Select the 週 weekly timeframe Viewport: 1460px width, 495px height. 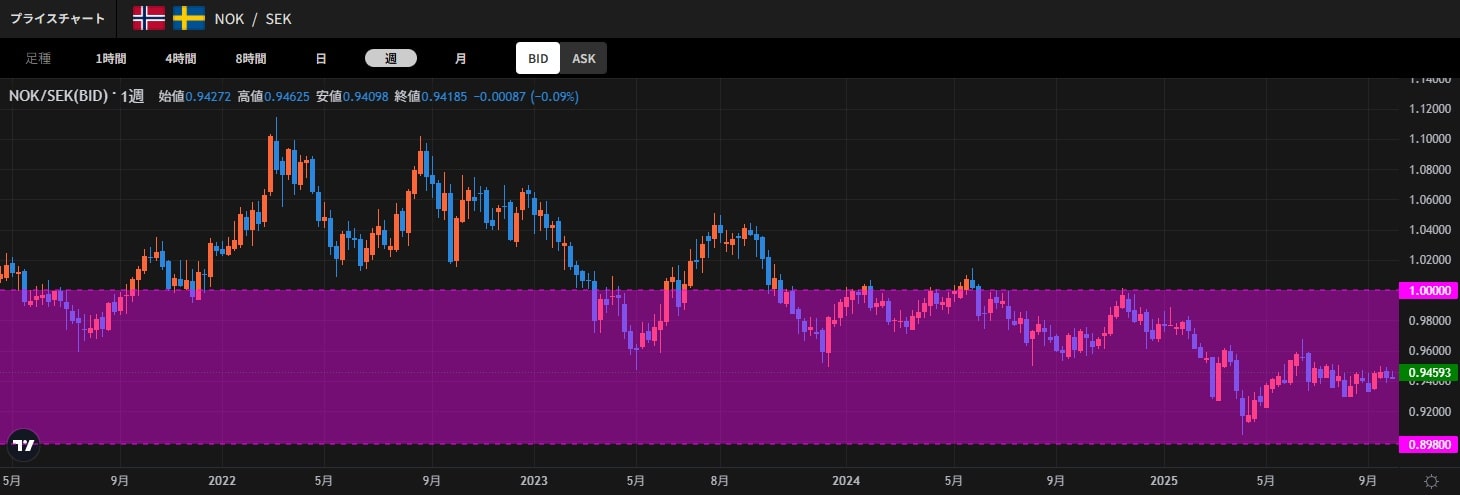(390, 58)
